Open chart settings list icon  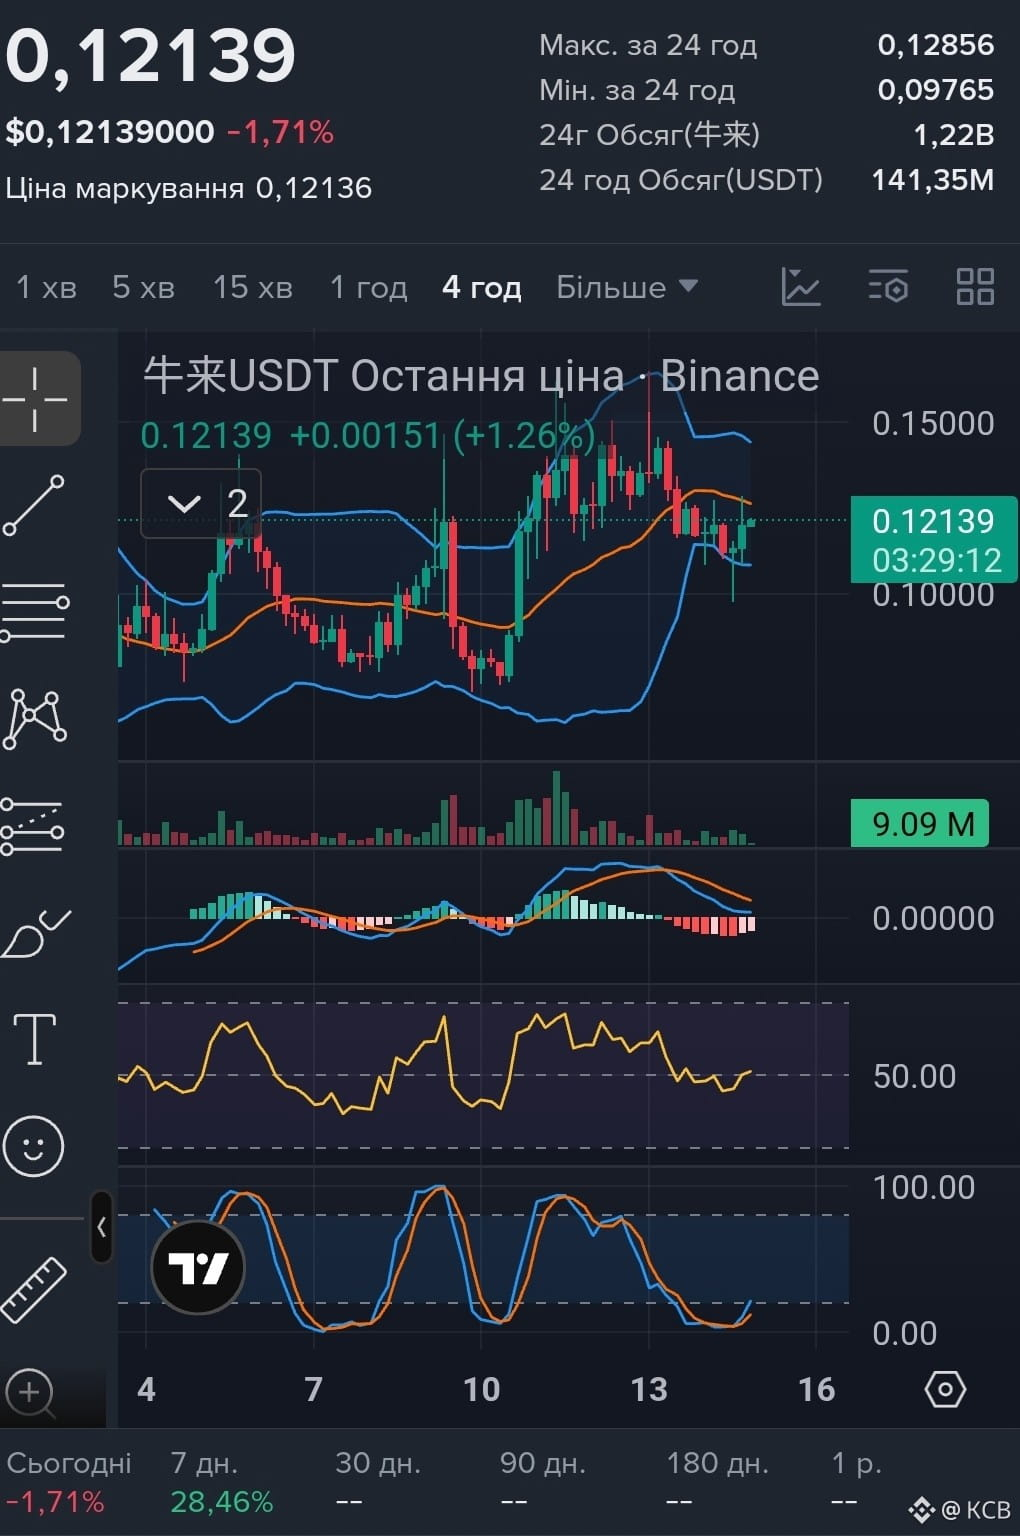pyautogui.click(x=888, y=287)
